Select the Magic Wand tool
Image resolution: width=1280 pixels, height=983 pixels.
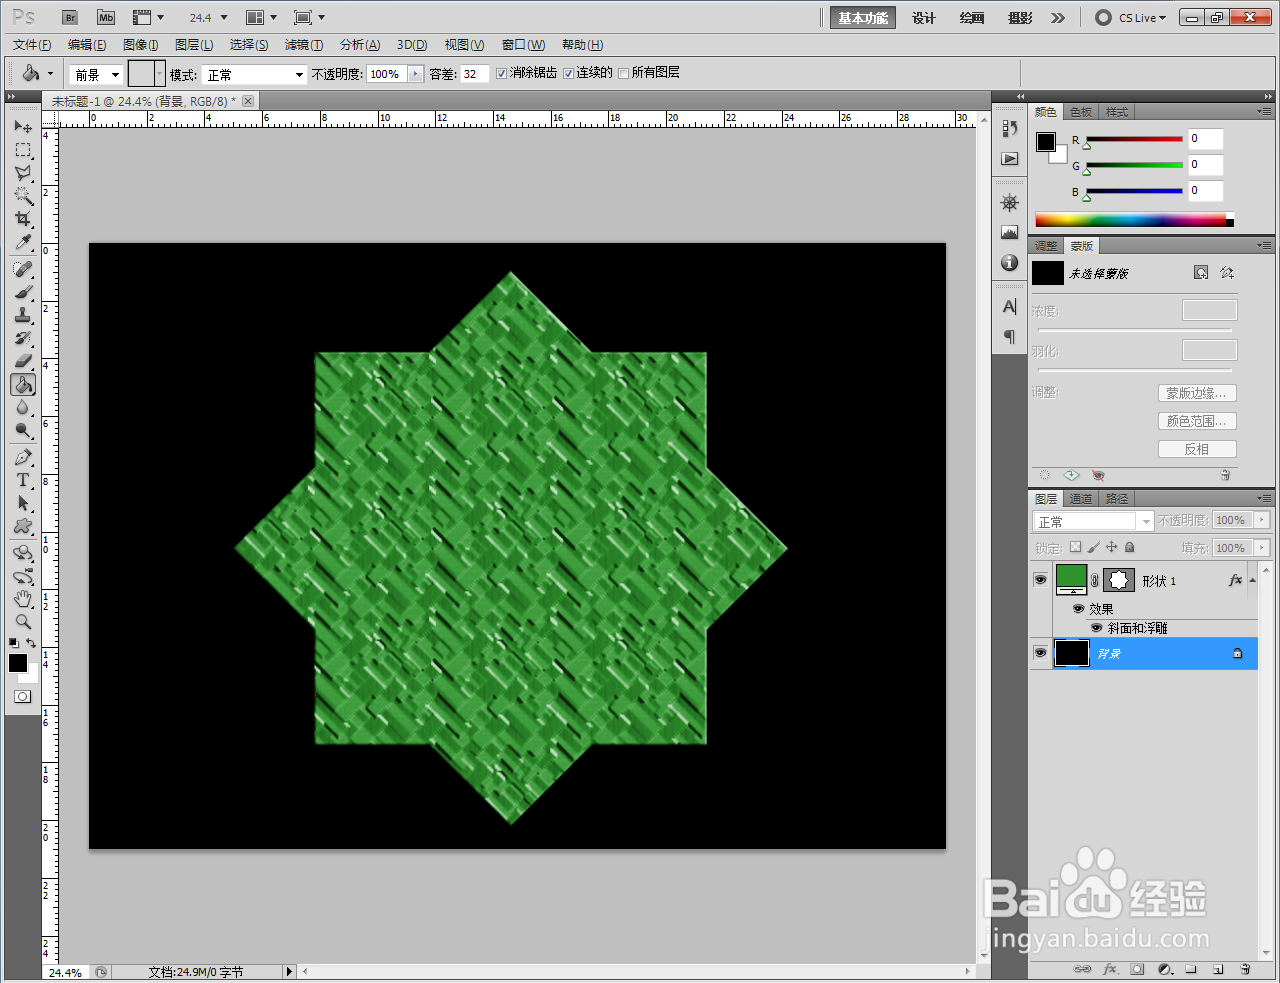(23, 196)
